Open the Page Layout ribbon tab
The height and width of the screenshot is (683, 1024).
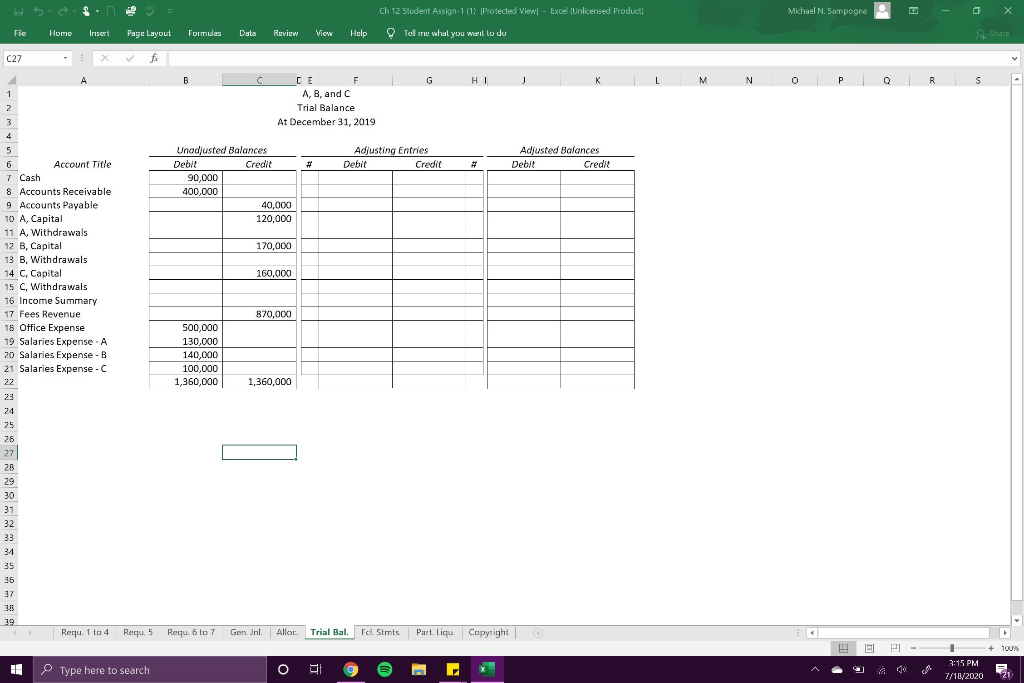[x=149, y=33]
